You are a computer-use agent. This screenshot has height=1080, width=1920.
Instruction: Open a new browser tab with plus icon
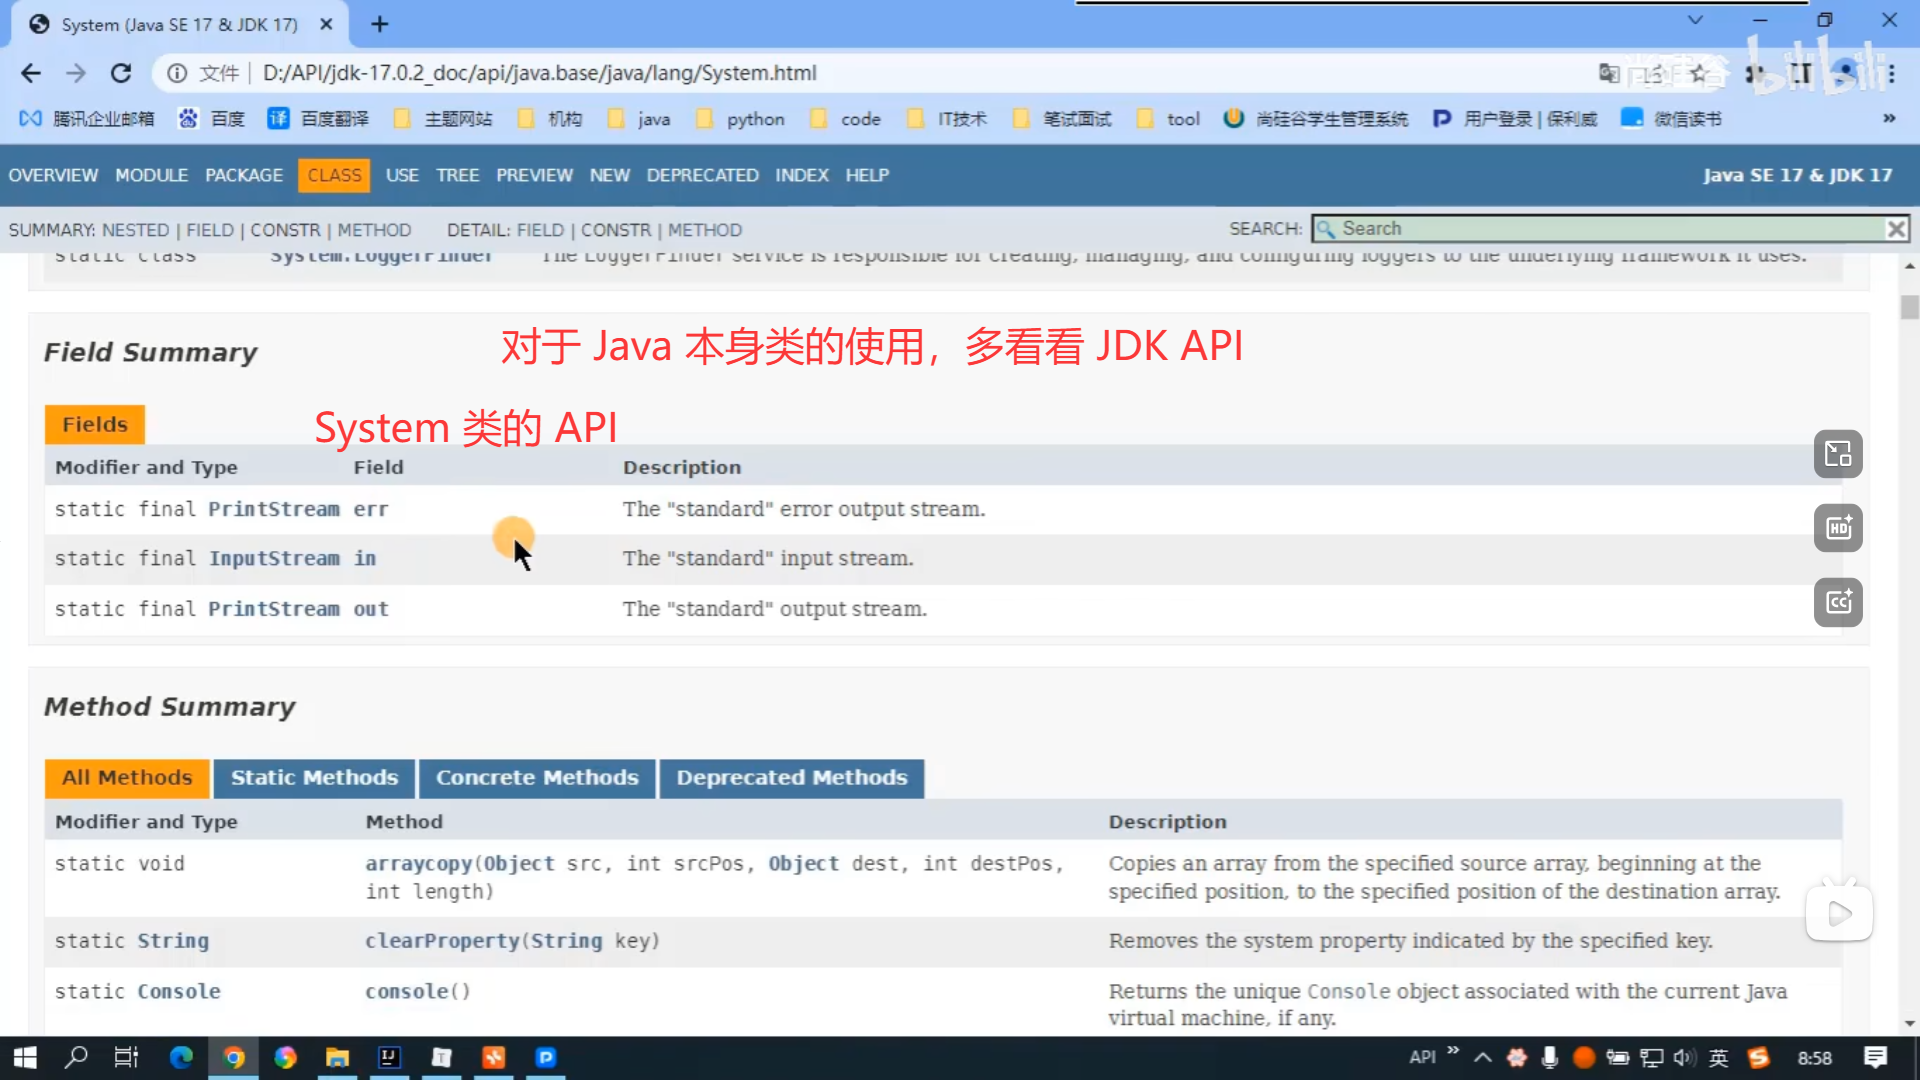click(x=379, y=24)
